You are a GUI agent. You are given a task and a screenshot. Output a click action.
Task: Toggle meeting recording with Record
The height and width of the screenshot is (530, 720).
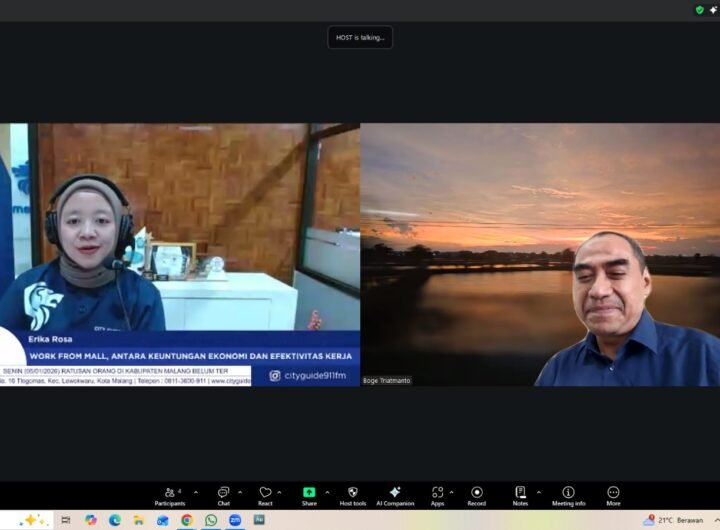[476, 494]
